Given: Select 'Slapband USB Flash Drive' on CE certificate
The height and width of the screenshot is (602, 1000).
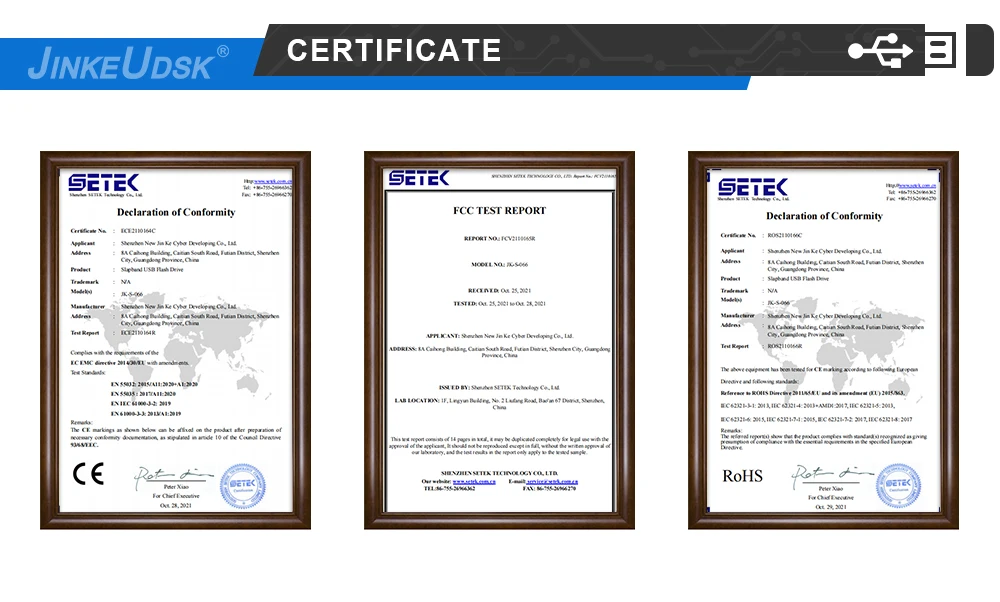Looking at the screenshot, I should (152, 270).
